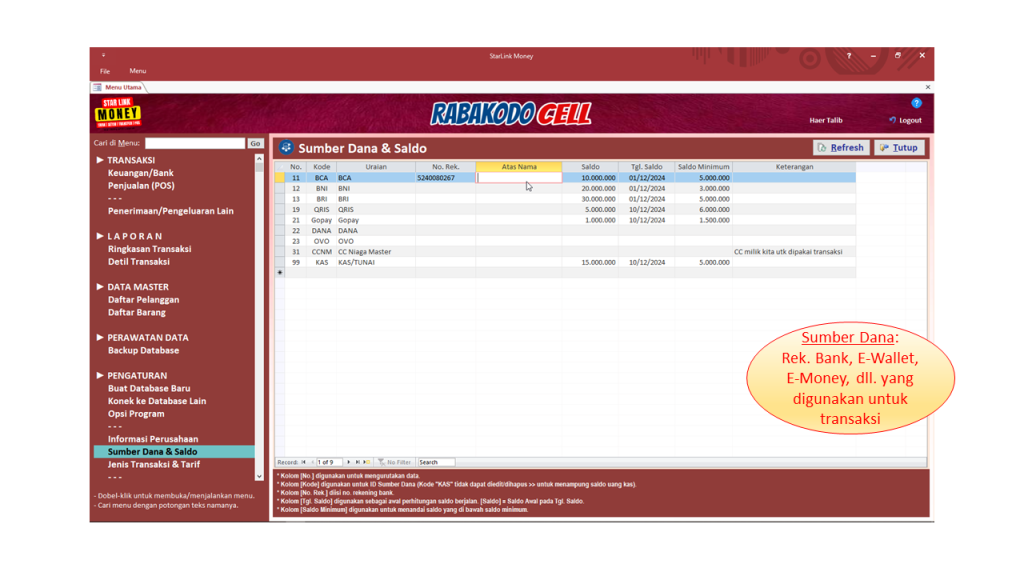Click the Keterangan column header
1024x576 pixels.
(x=794, y=167)
